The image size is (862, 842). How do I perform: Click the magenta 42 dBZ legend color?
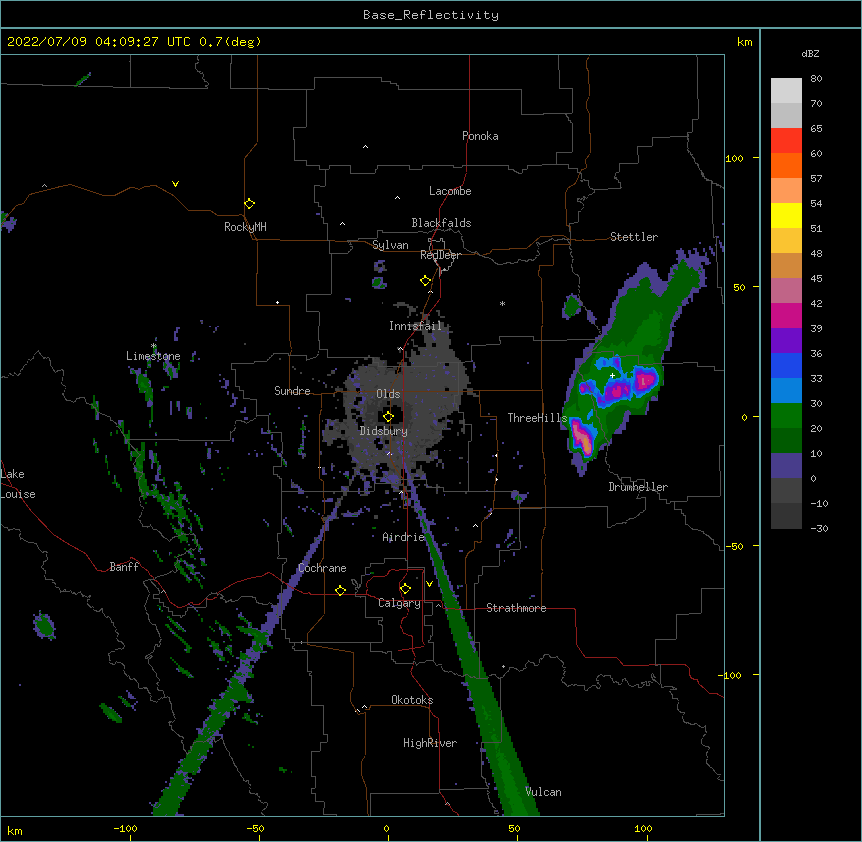point(786,315)
